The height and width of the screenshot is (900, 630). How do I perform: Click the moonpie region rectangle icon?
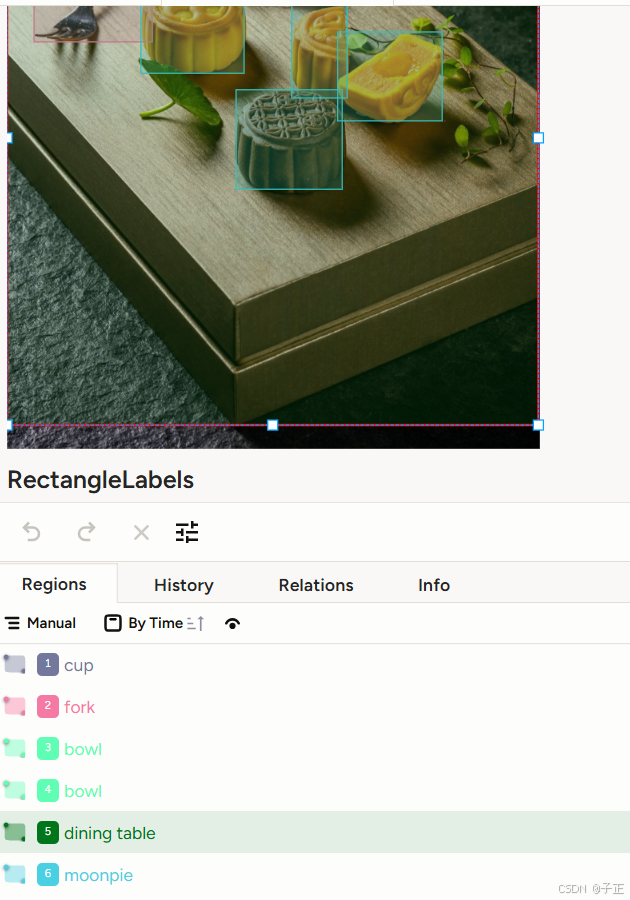point(14,875)
